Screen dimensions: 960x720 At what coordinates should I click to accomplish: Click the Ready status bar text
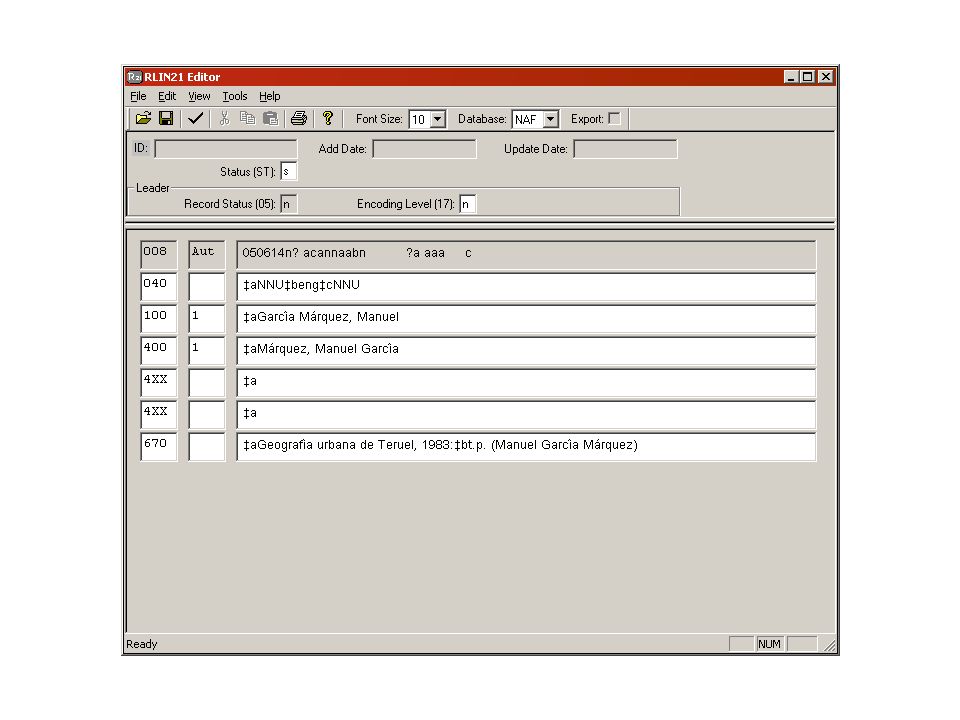tap(142, 644)
